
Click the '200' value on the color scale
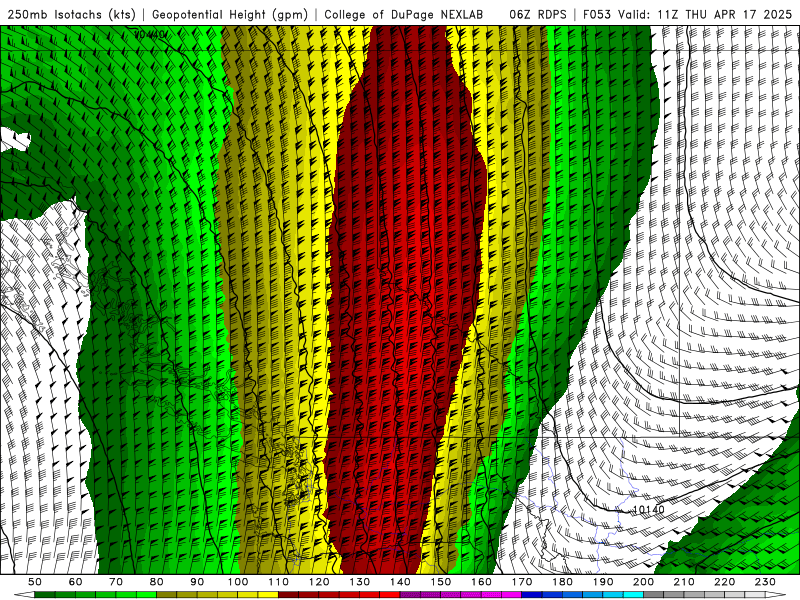pos(644,582)
